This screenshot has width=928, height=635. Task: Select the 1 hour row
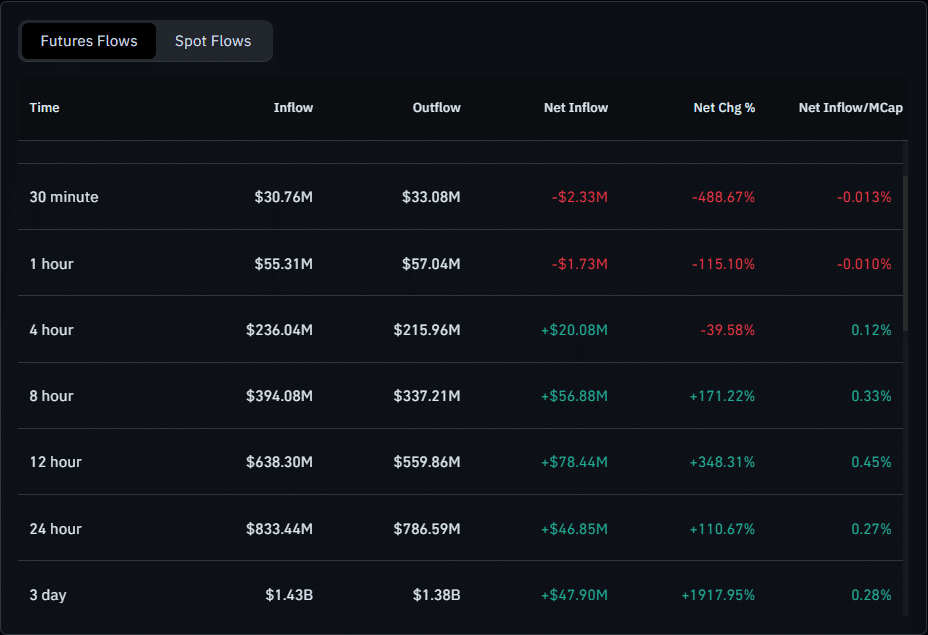click(x=51, y=263)
